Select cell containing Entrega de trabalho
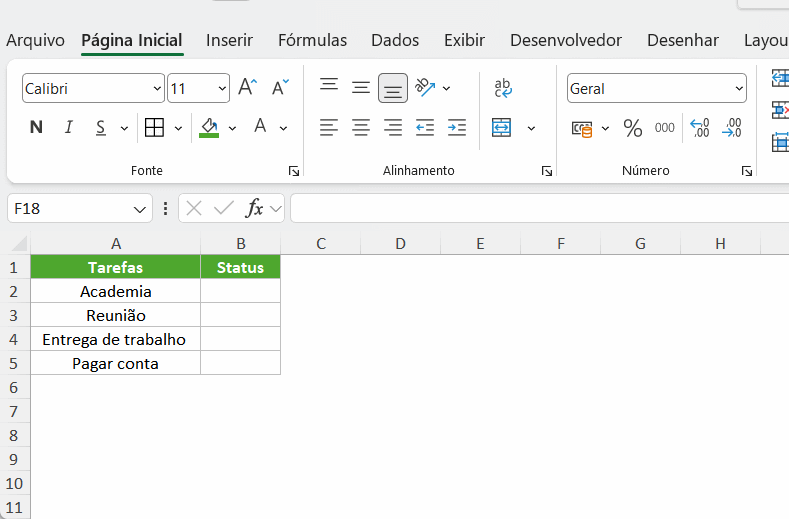 coord(115,340)
